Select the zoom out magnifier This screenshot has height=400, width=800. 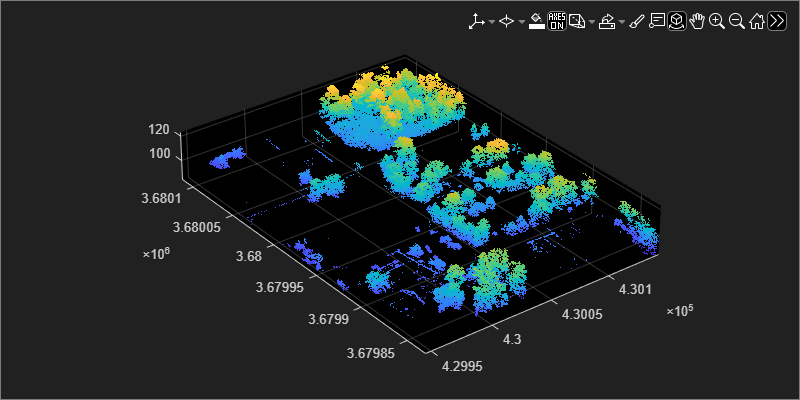[736, 21]
